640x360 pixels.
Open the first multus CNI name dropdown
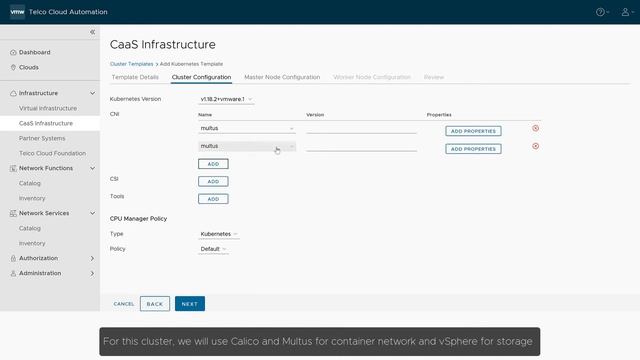click(x=247, y=128)
